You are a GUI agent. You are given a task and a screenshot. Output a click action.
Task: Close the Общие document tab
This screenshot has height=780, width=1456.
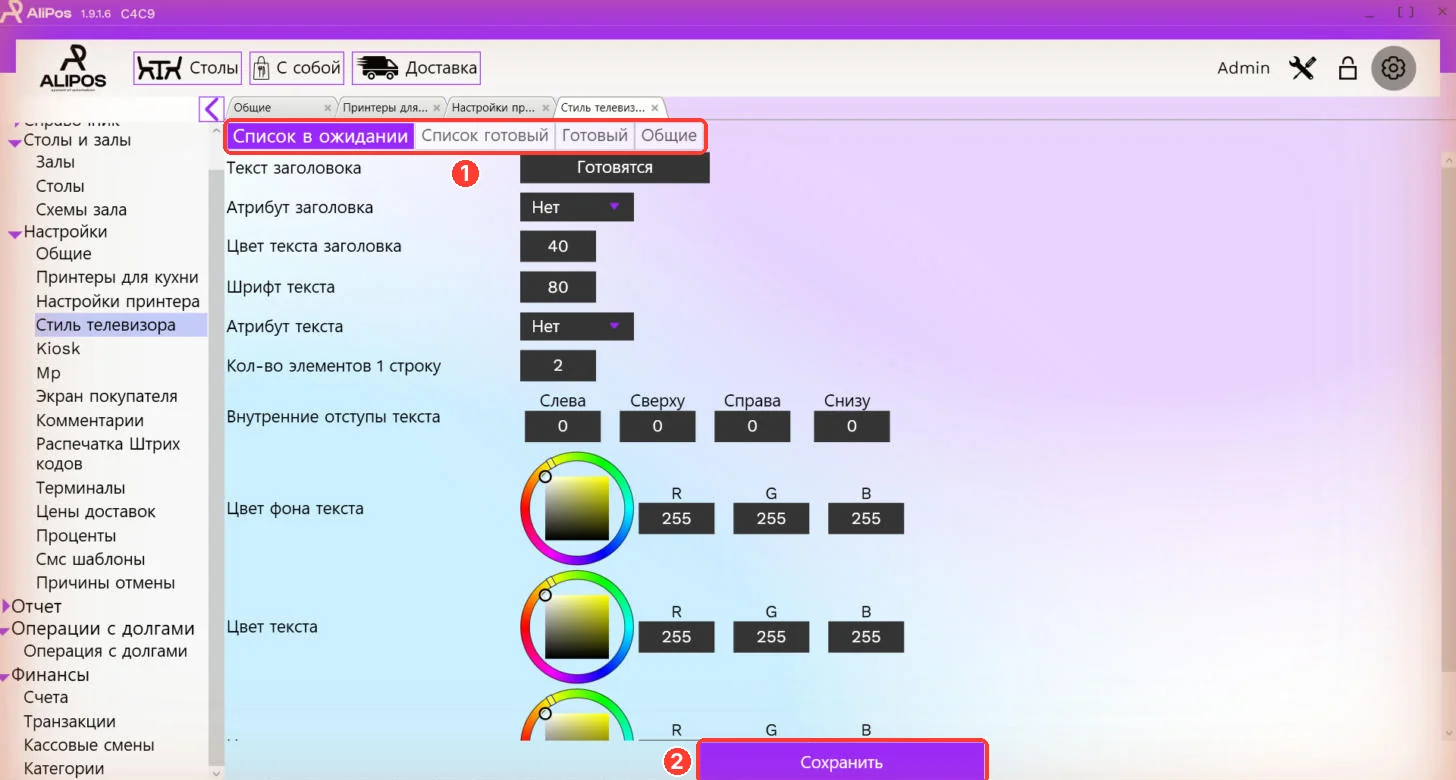328,108
